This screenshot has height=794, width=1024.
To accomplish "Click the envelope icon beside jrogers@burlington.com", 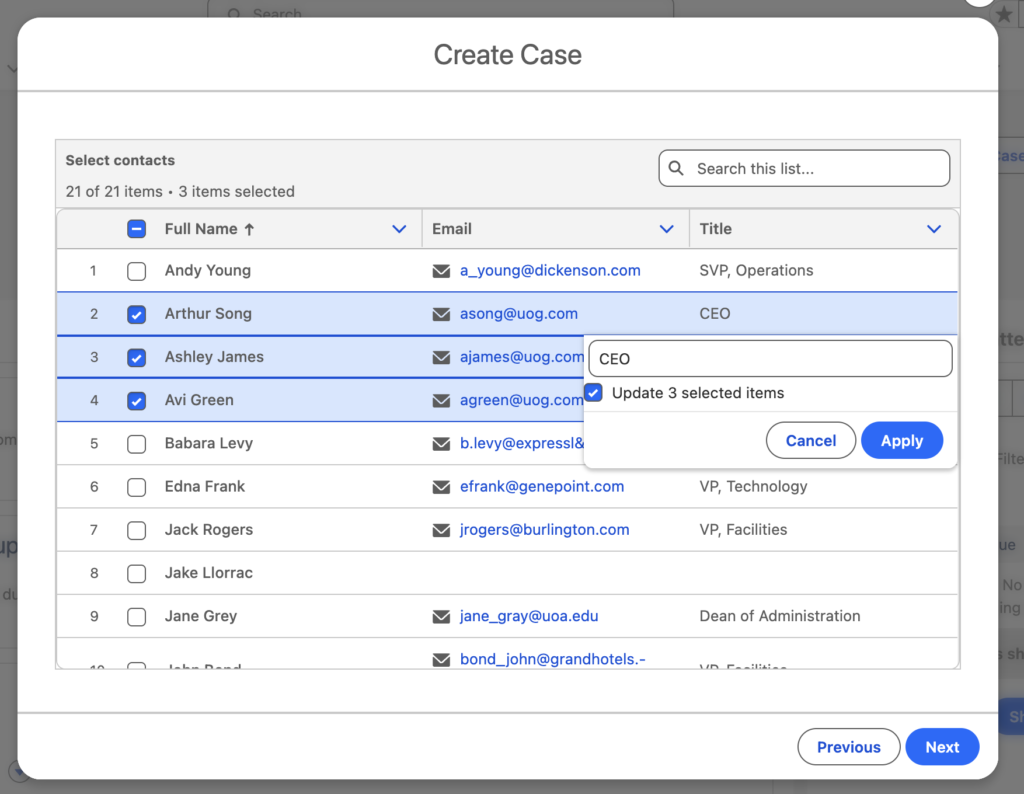I will (441, 530).
